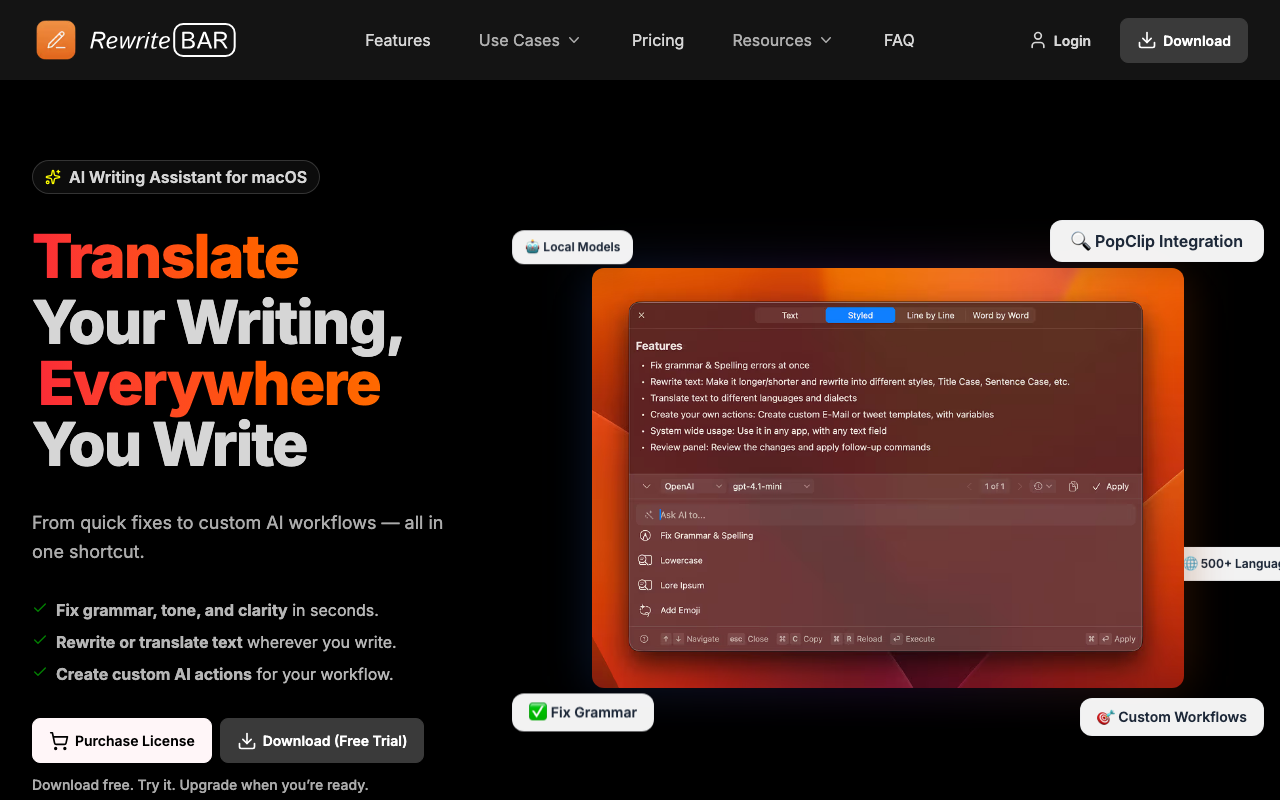The height and width of the screenshot is (800, 1280).
Task: Click the orange RewriteBar pencil logo icon
Action: coord(56,40)
